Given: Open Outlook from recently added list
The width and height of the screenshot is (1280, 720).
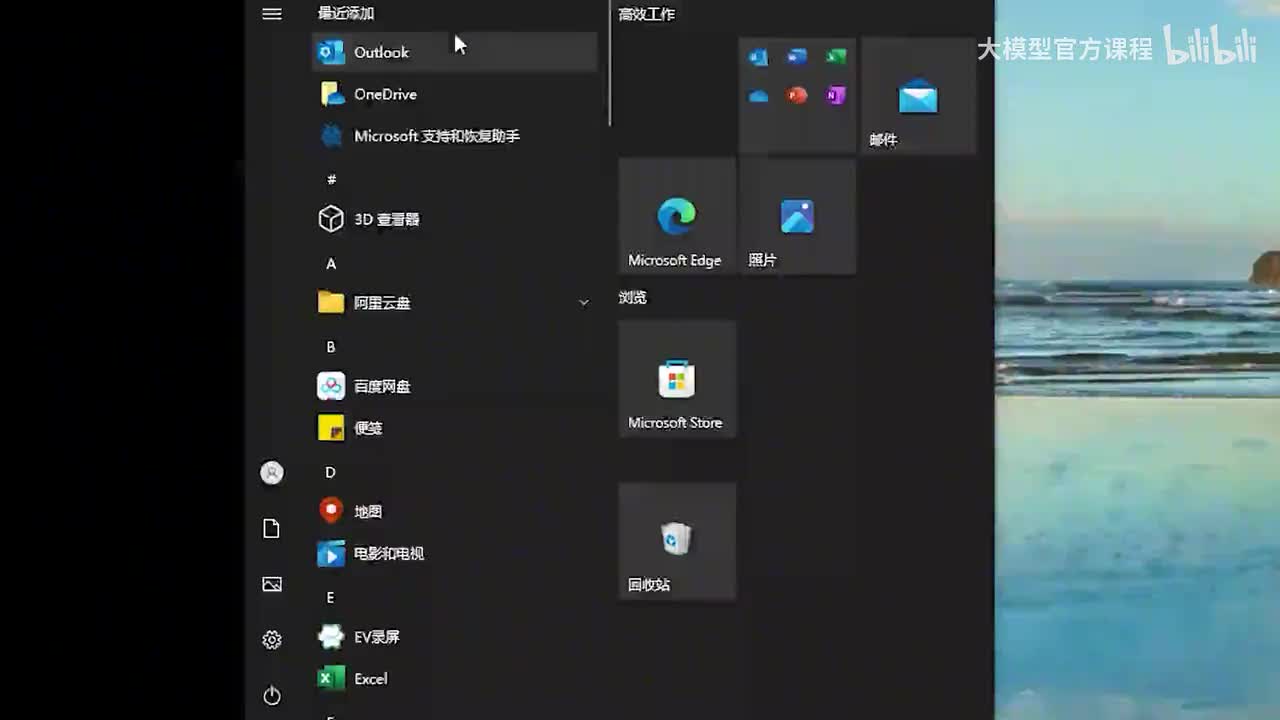Looking at the screenshot, I should [455, 52].
